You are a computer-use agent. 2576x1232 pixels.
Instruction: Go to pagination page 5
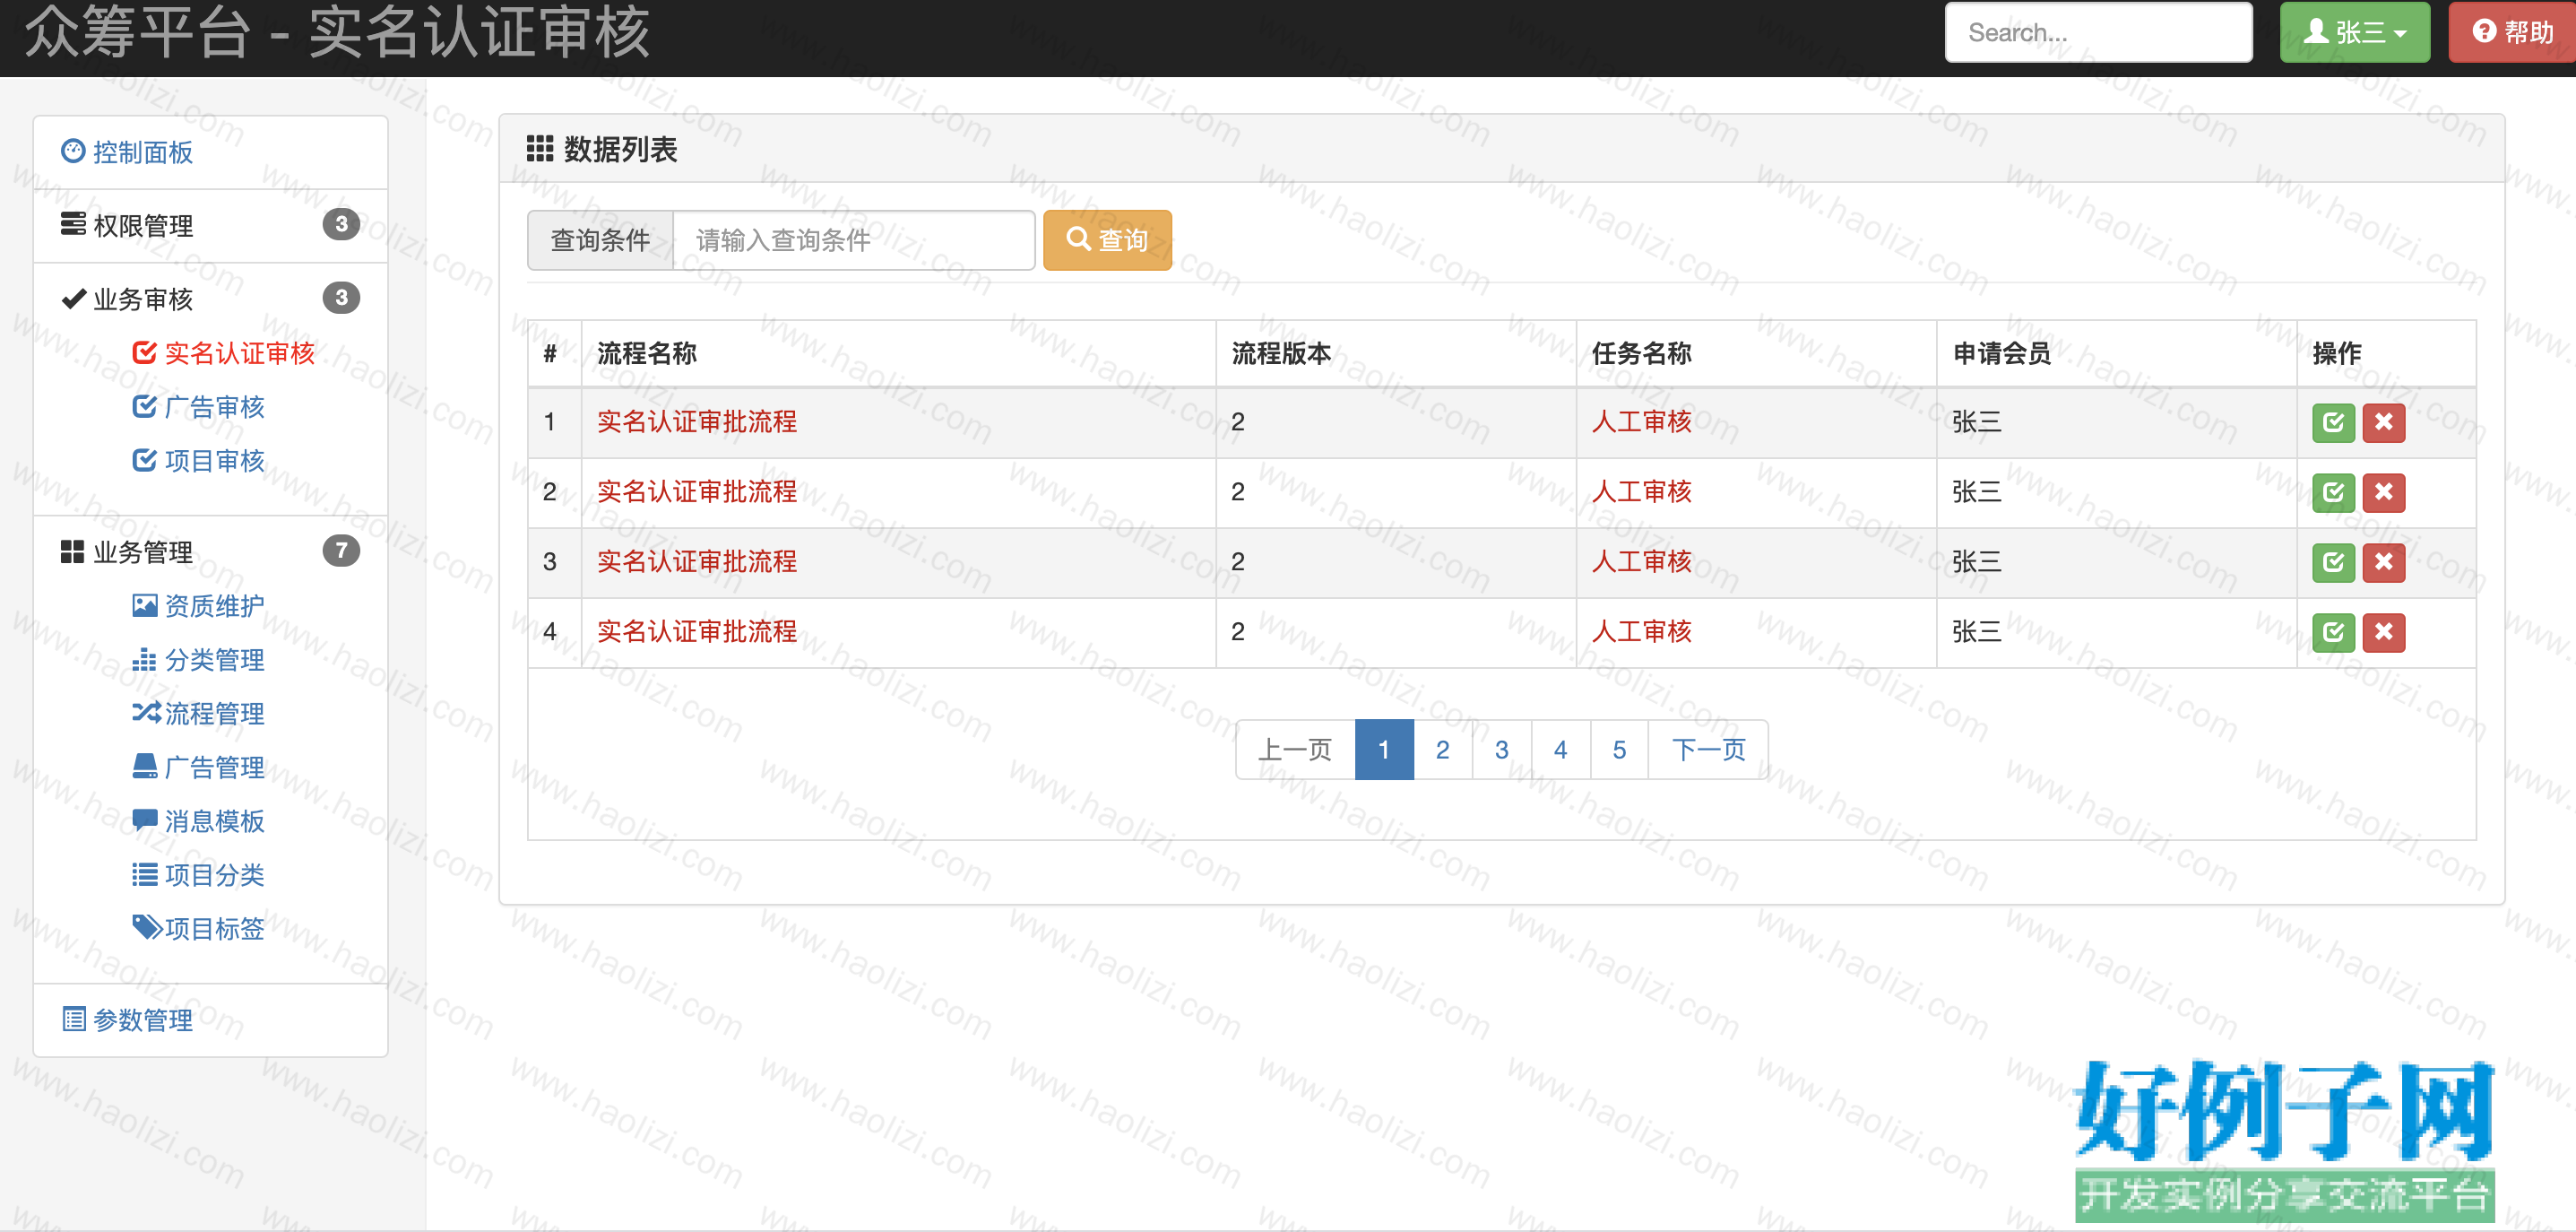(x=1620, y=749)
